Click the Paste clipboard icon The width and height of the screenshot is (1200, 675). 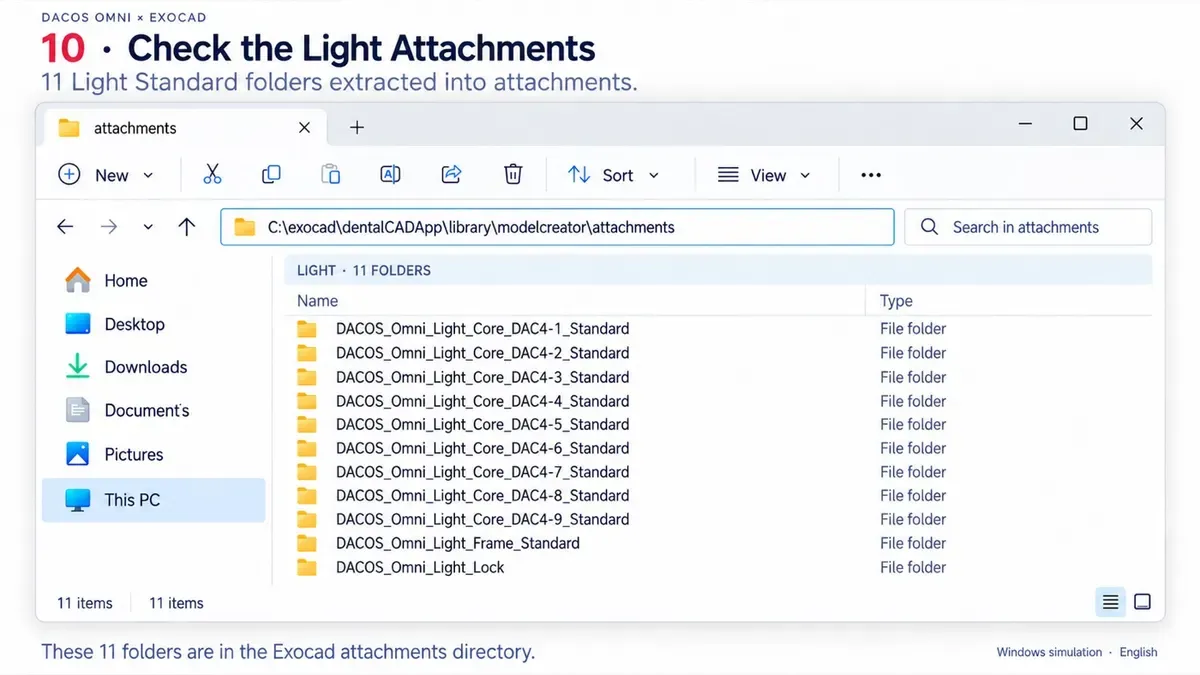tap(331, 175)
